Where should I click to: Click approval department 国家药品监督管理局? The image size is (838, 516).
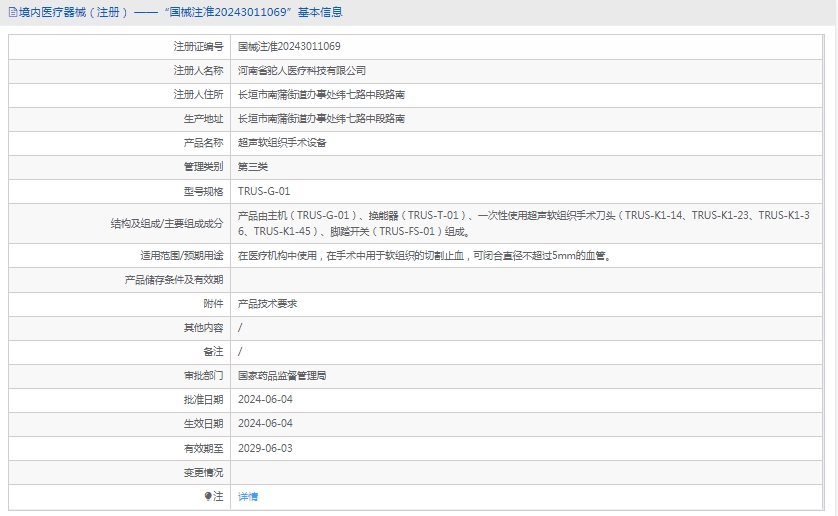[x=282, y=376]
